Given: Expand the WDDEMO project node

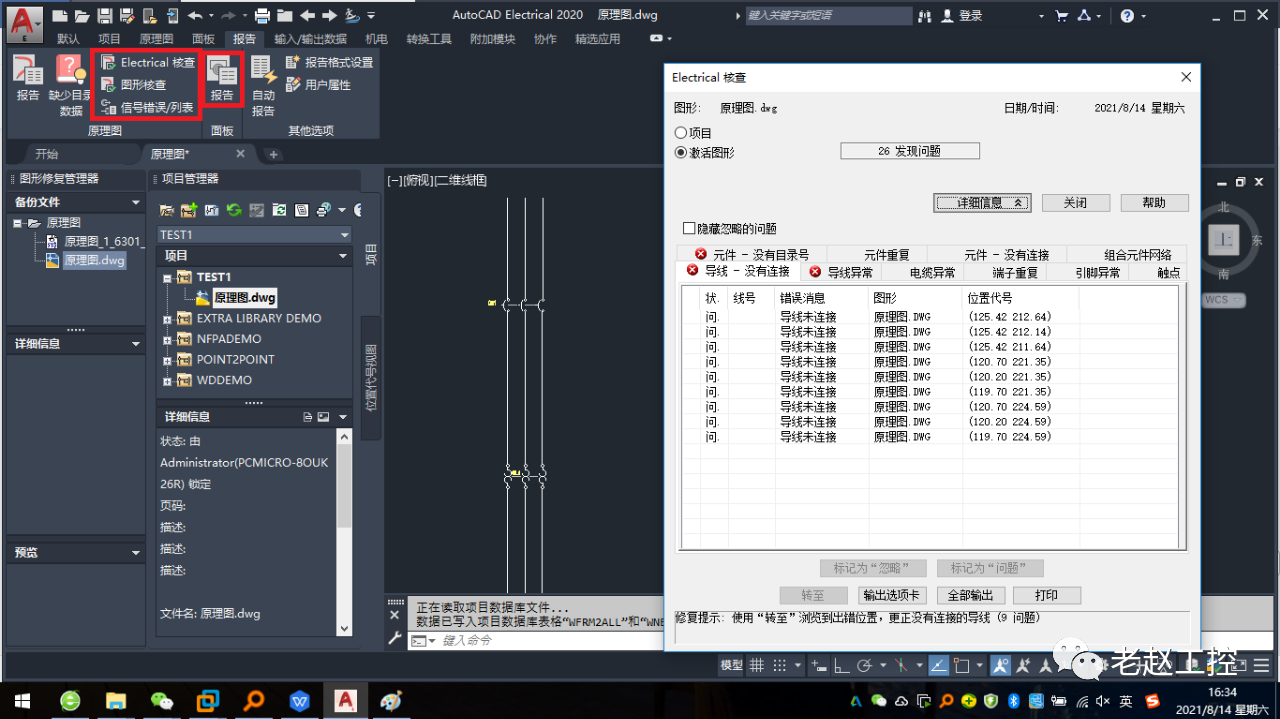Looking at the screenshot, I should pyautogui.click(x=167, y=380).
